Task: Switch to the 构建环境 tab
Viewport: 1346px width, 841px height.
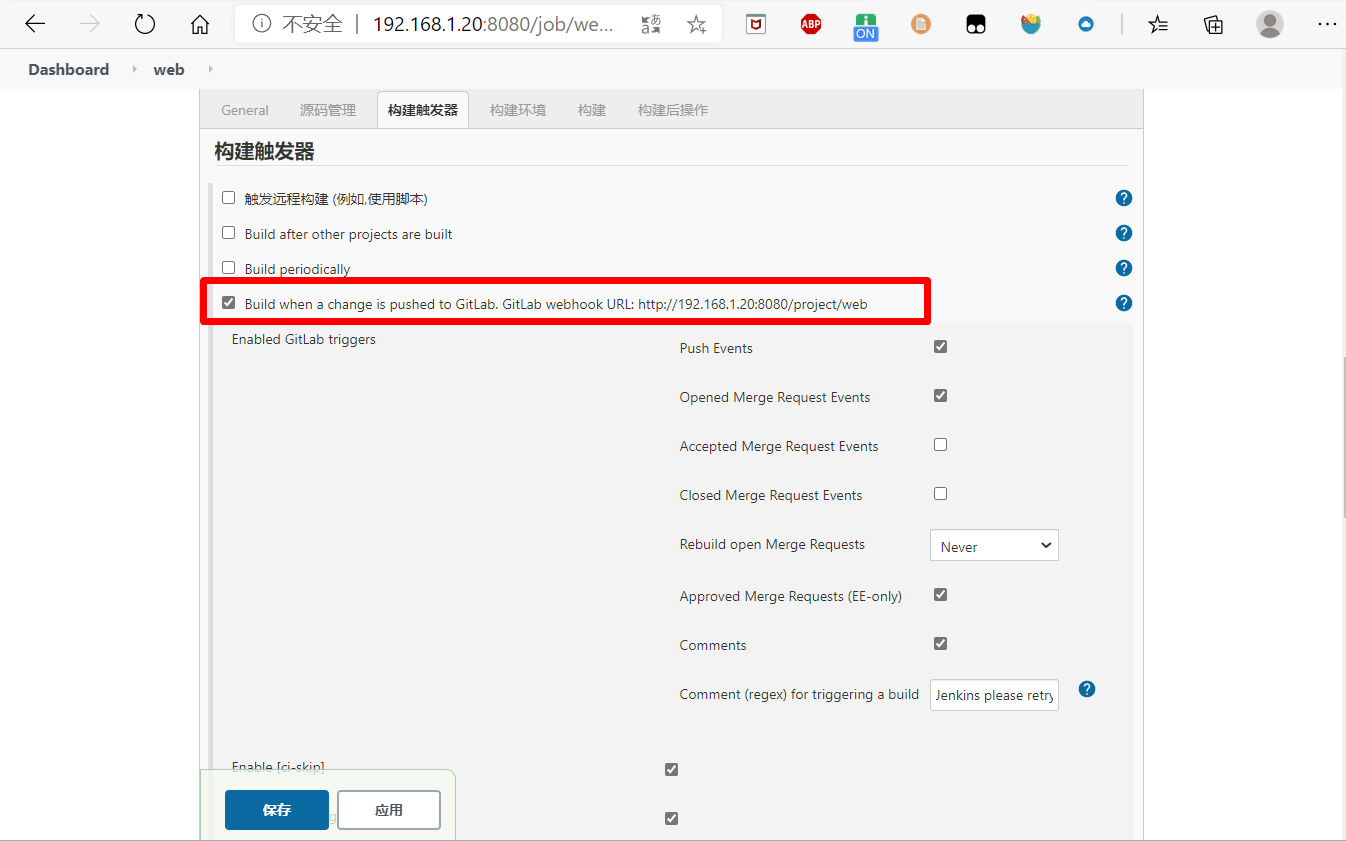Action: coord(518,110)
